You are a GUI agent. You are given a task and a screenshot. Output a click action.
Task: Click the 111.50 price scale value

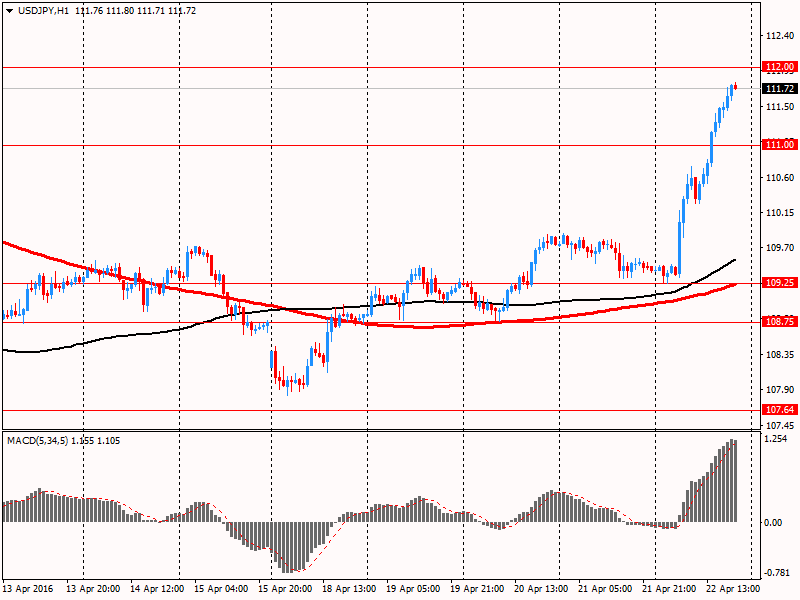coord(780,107)
